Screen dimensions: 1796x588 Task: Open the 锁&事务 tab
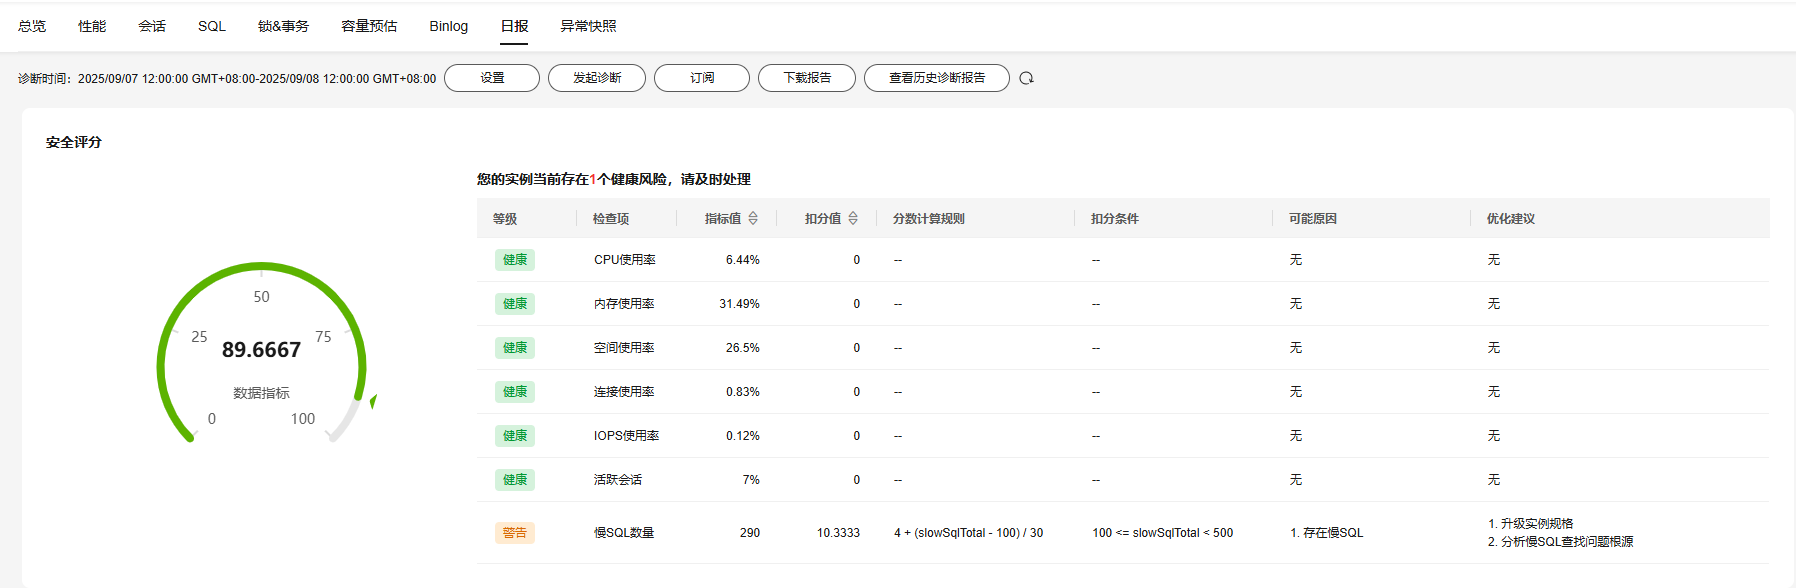(283, 26)
